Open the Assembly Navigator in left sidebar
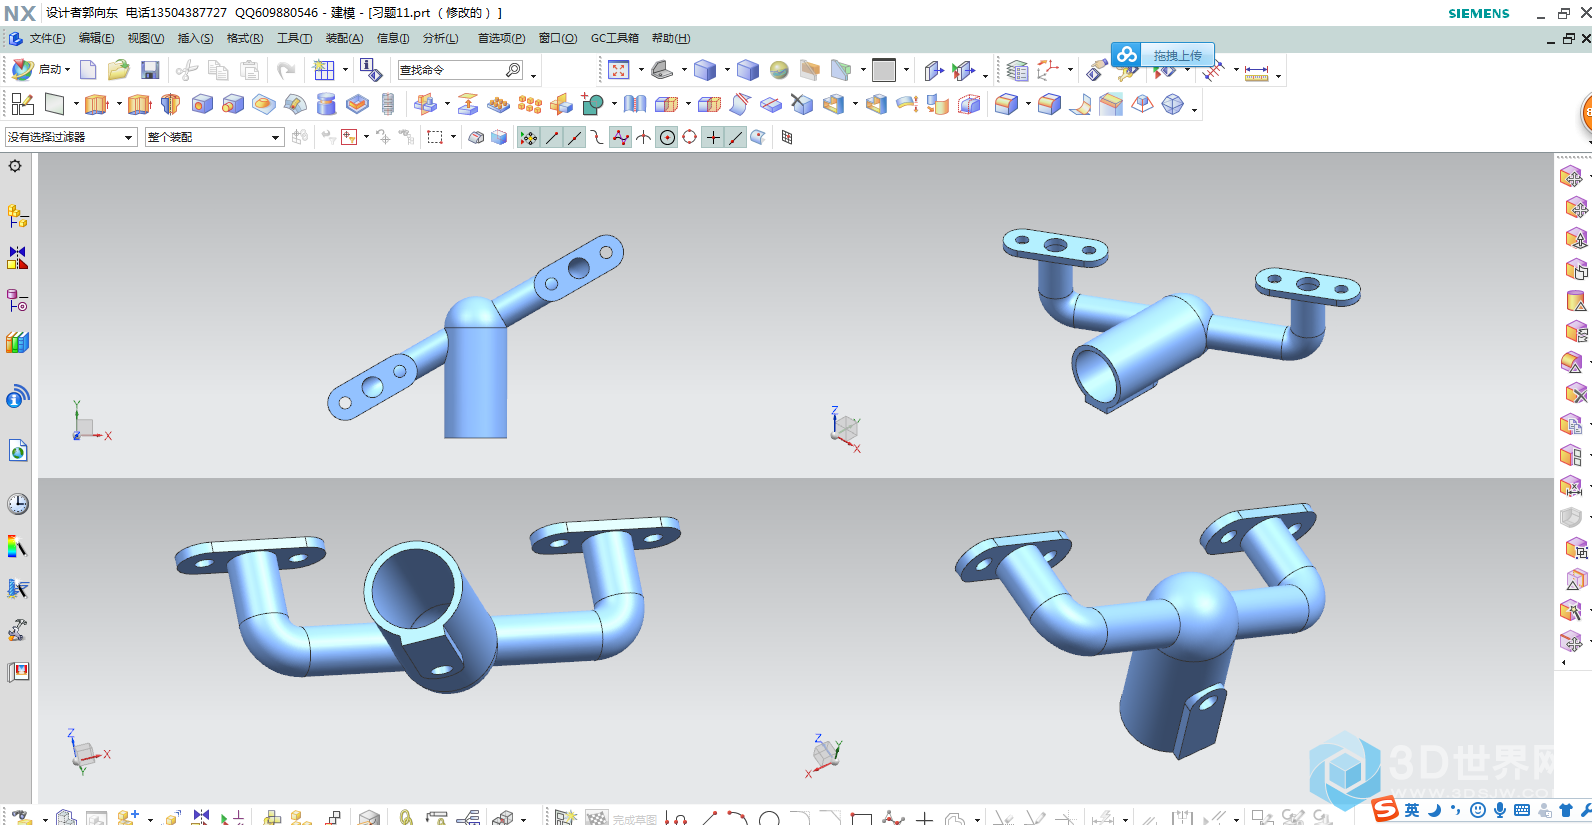This screenshot has width=1592, height=825. (18, 215)
